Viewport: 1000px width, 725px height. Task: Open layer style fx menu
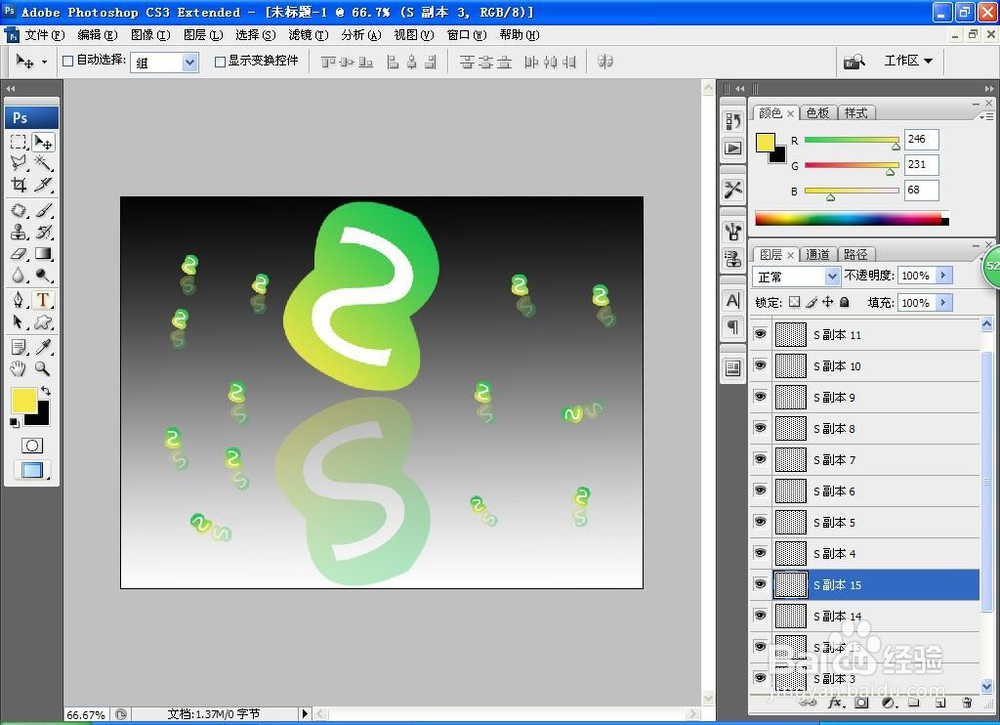(x=835, y=703)
